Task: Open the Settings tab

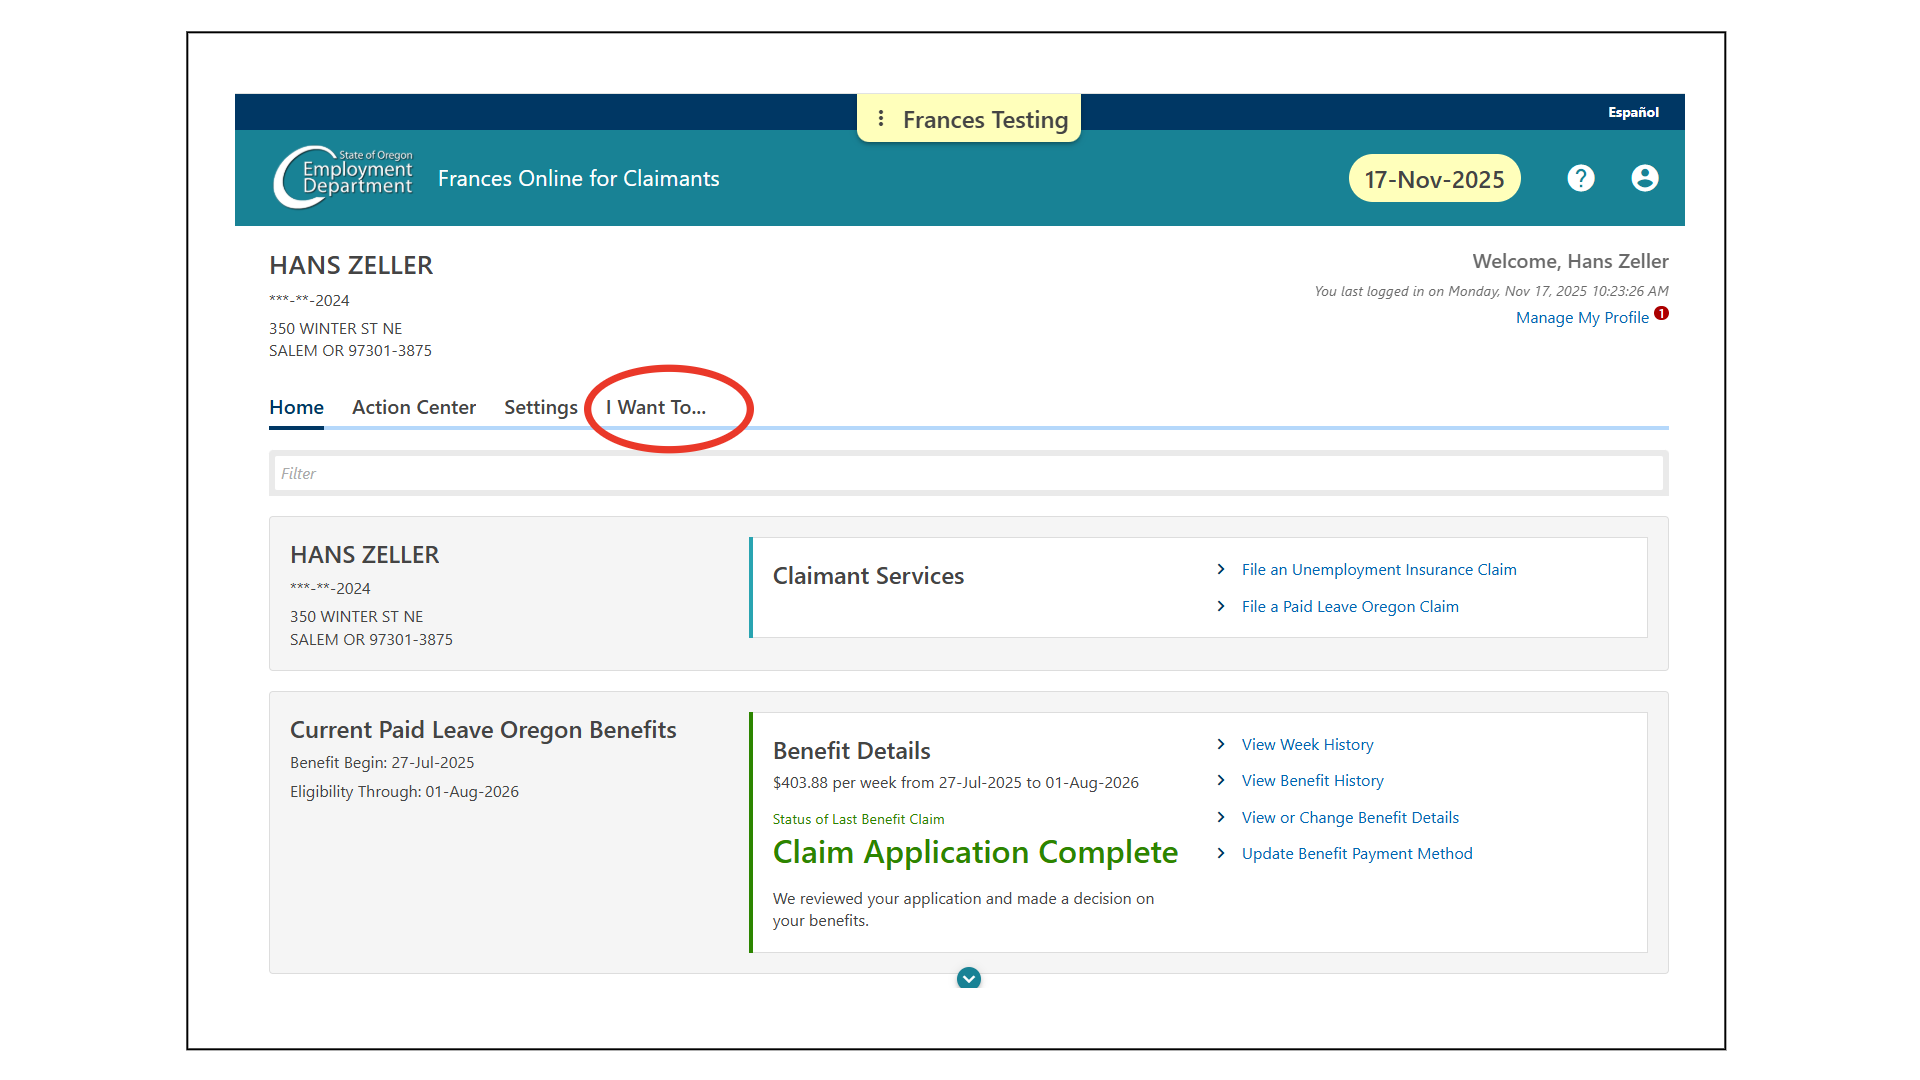Action: tap(541, 407)
